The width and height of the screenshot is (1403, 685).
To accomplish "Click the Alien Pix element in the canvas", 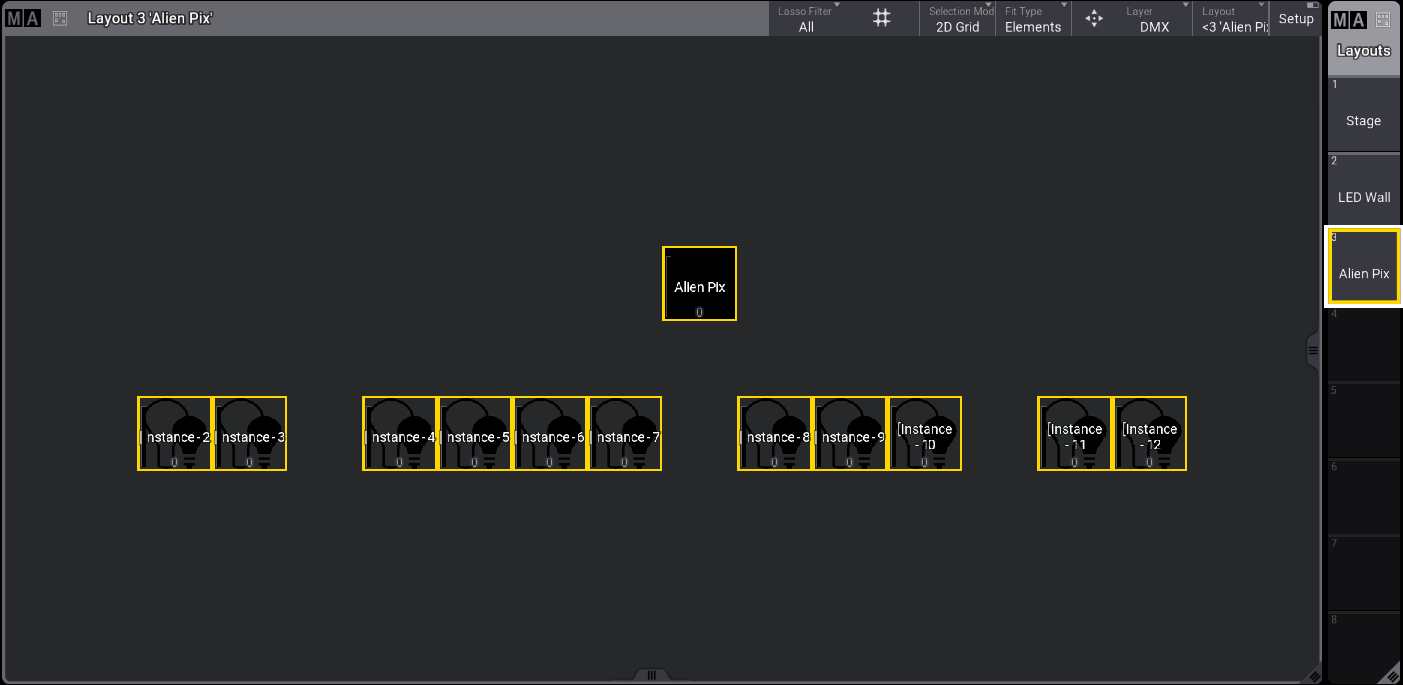I will pos(699,284).
